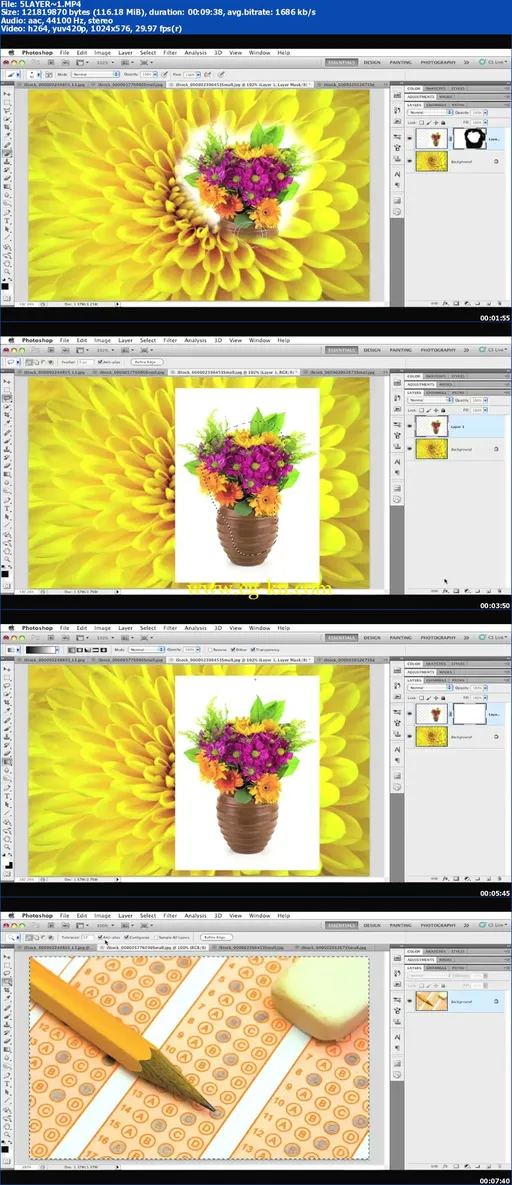Click Add to Selection icon in 00:07:40 options bar
The width and height of the screenshot is (512, 1185).
point(37,936)
